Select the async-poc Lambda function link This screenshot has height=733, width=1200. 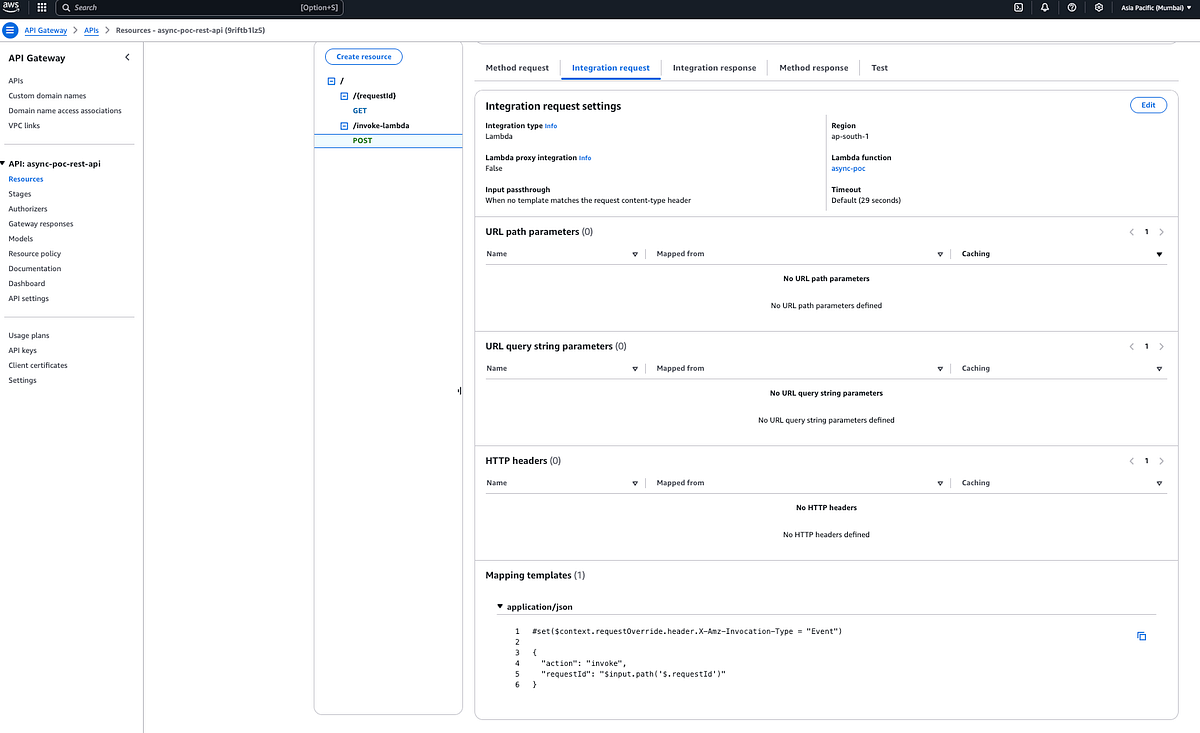tap(848, 168)
